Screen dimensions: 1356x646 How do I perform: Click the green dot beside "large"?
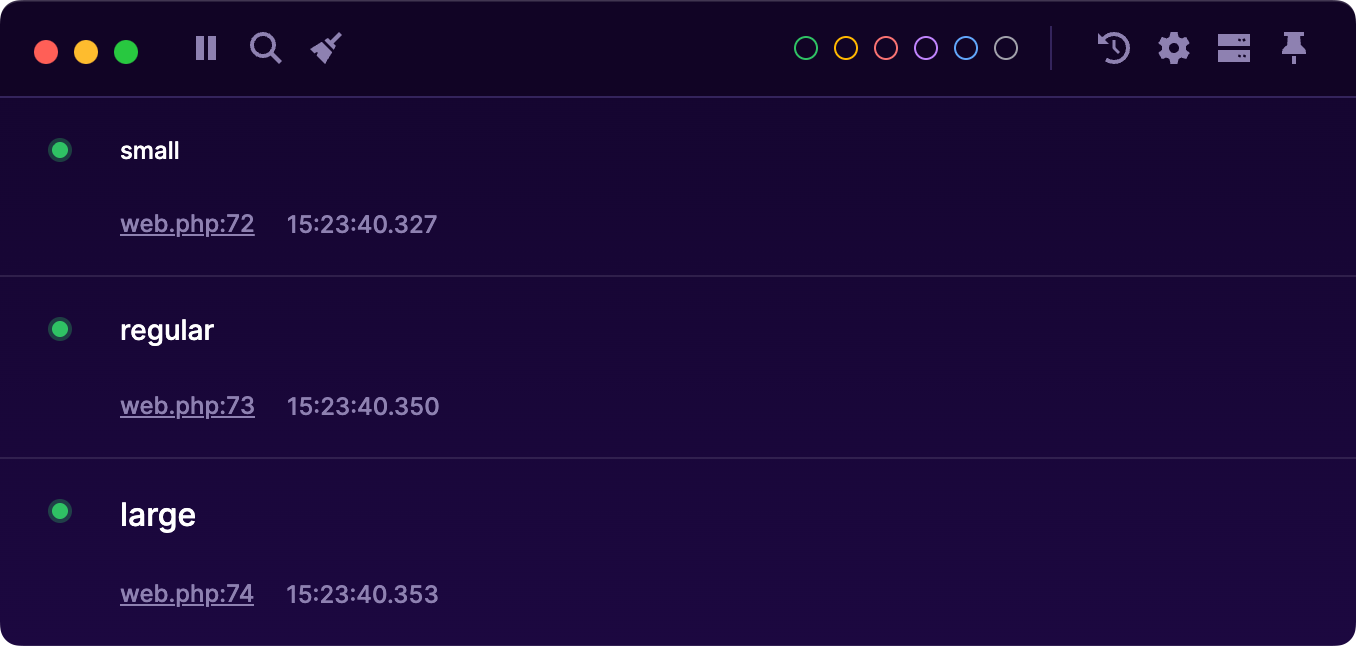pyautogui.click(x=60, y=511)
